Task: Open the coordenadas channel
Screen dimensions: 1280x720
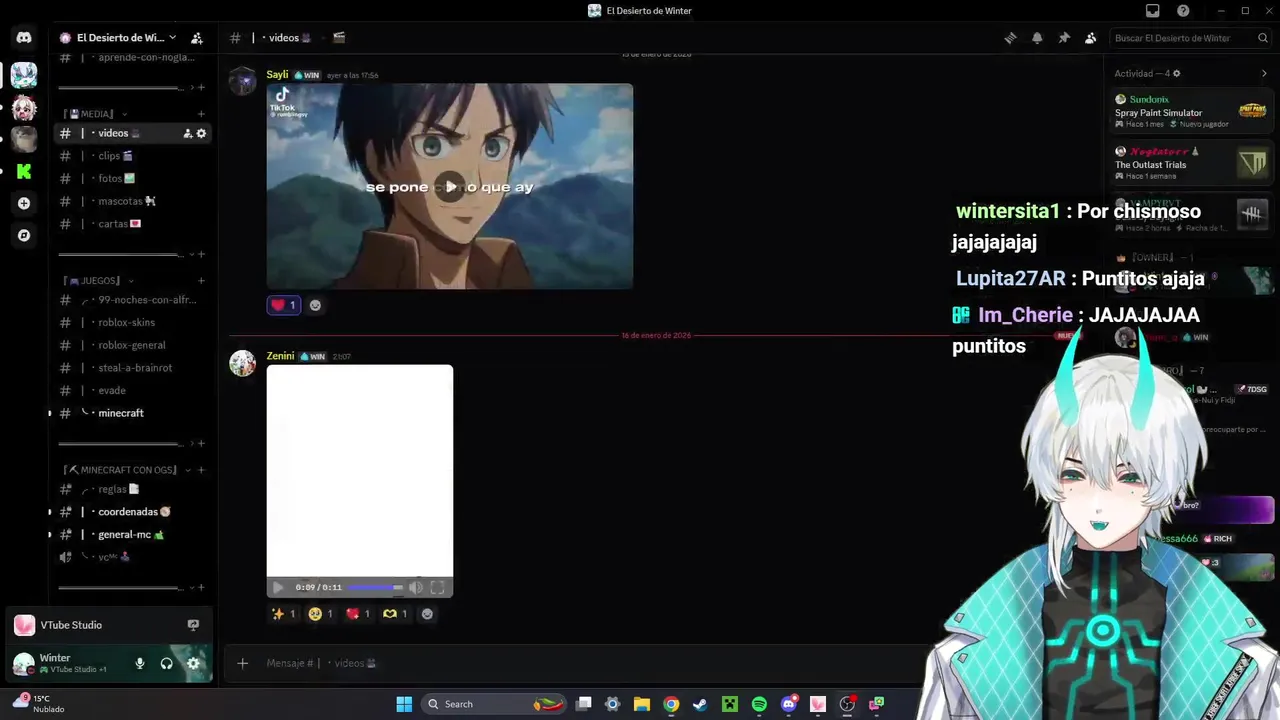Action: click(131, 512)
